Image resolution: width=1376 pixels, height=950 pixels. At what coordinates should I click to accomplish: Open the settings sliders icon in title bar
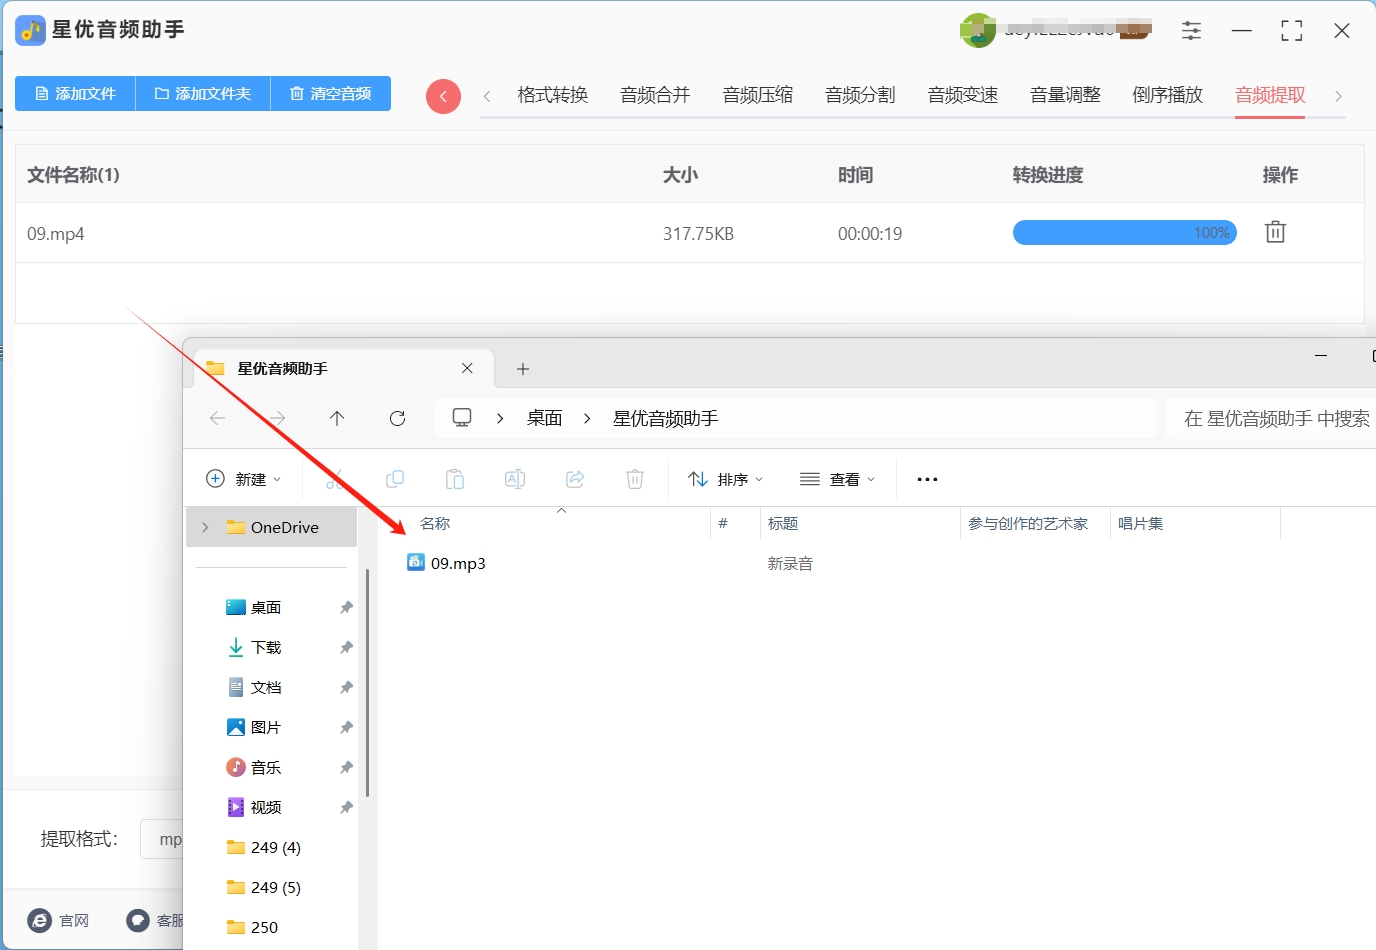[x=1191, y=31]
